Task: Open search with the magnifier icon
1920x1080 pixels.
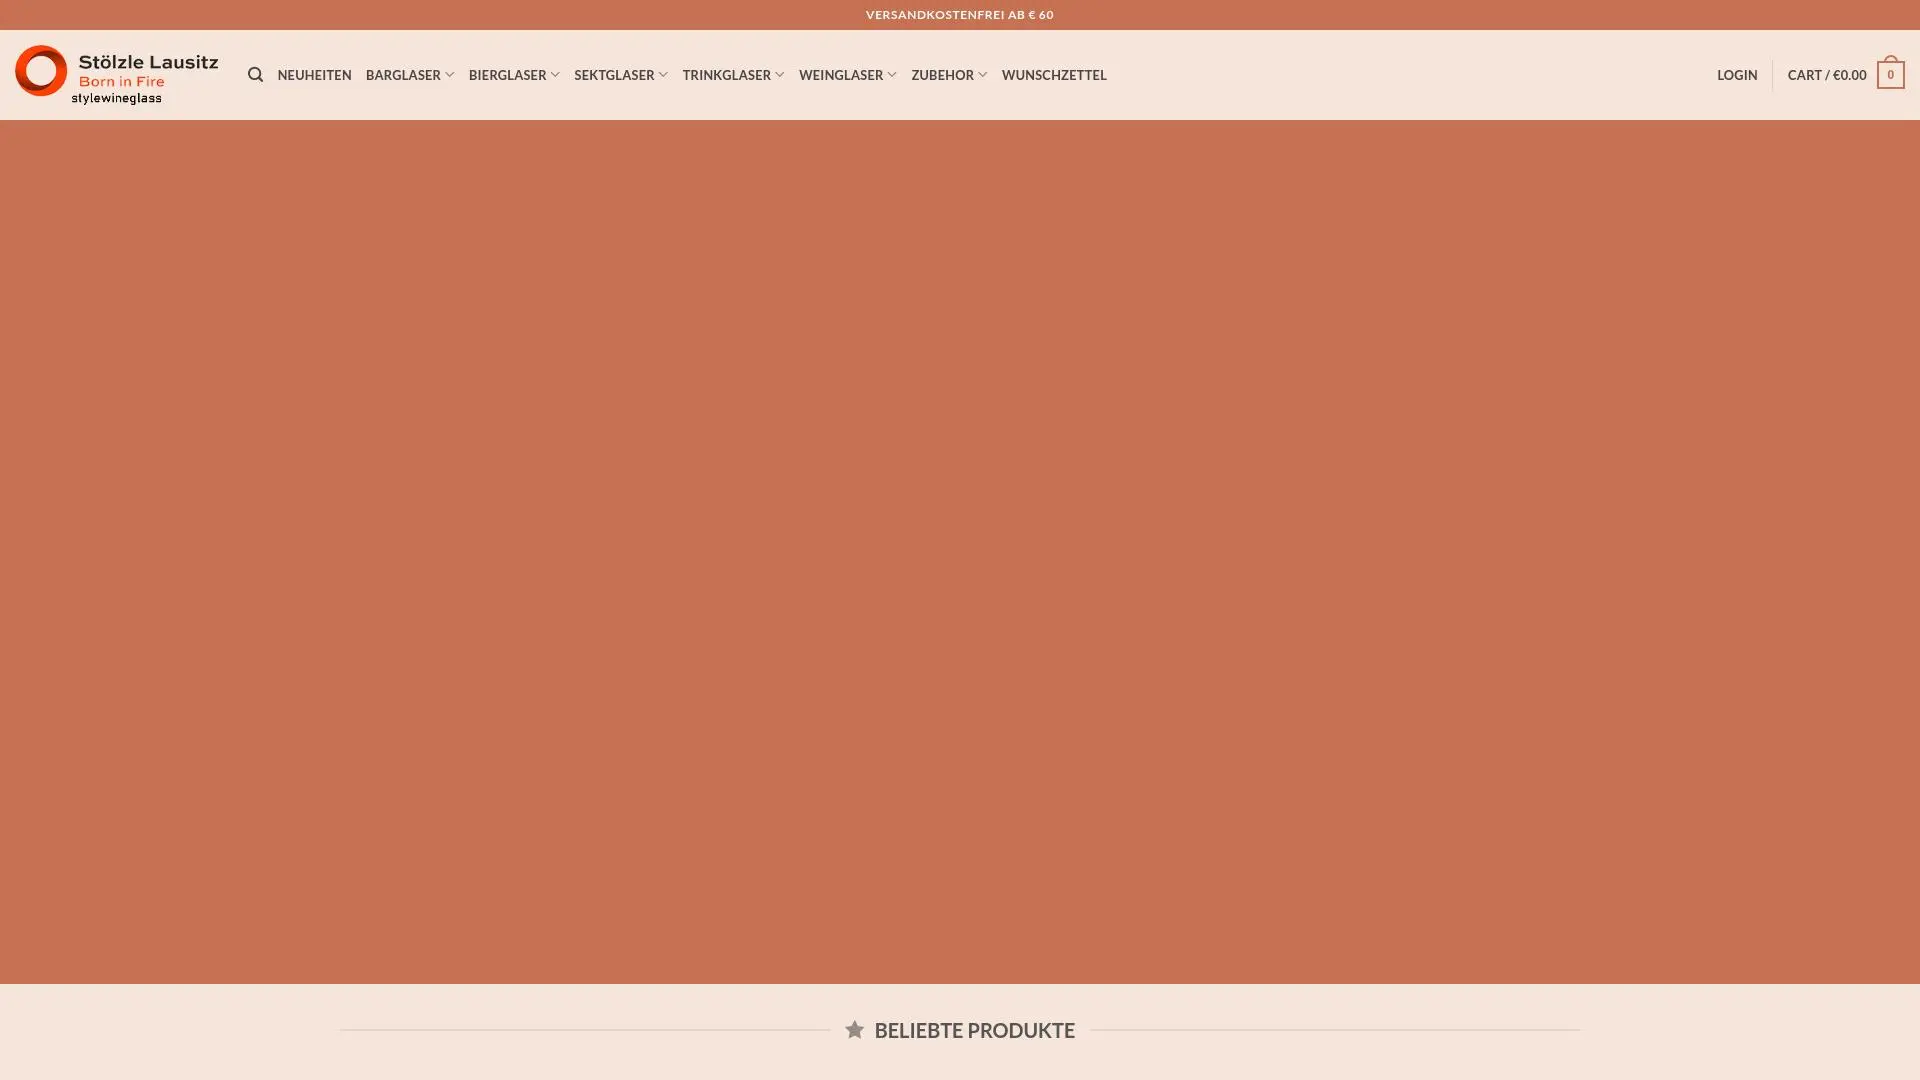Action: click(x=255, y=75)
